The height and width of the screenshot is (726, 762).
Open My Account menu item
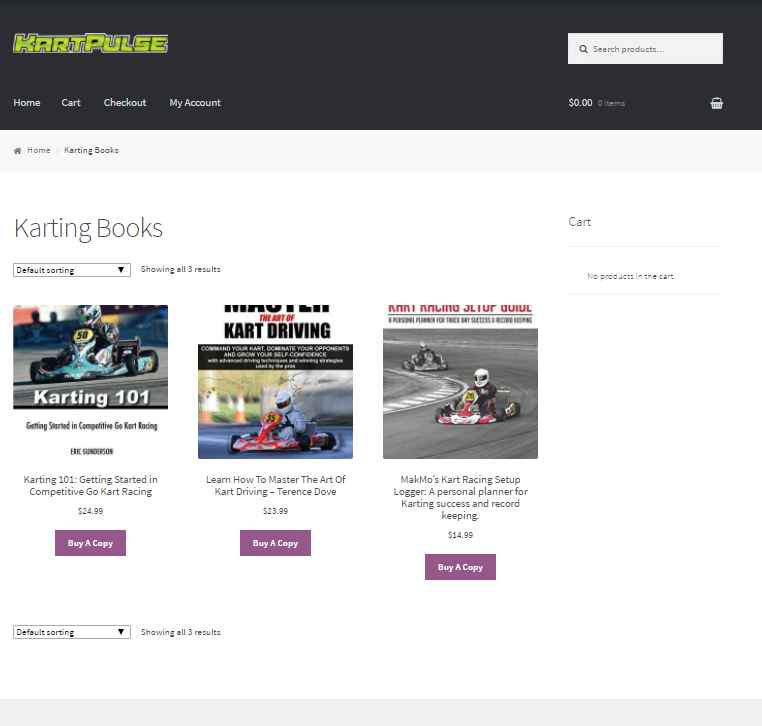pyautogui.click(x=195, y=103)
